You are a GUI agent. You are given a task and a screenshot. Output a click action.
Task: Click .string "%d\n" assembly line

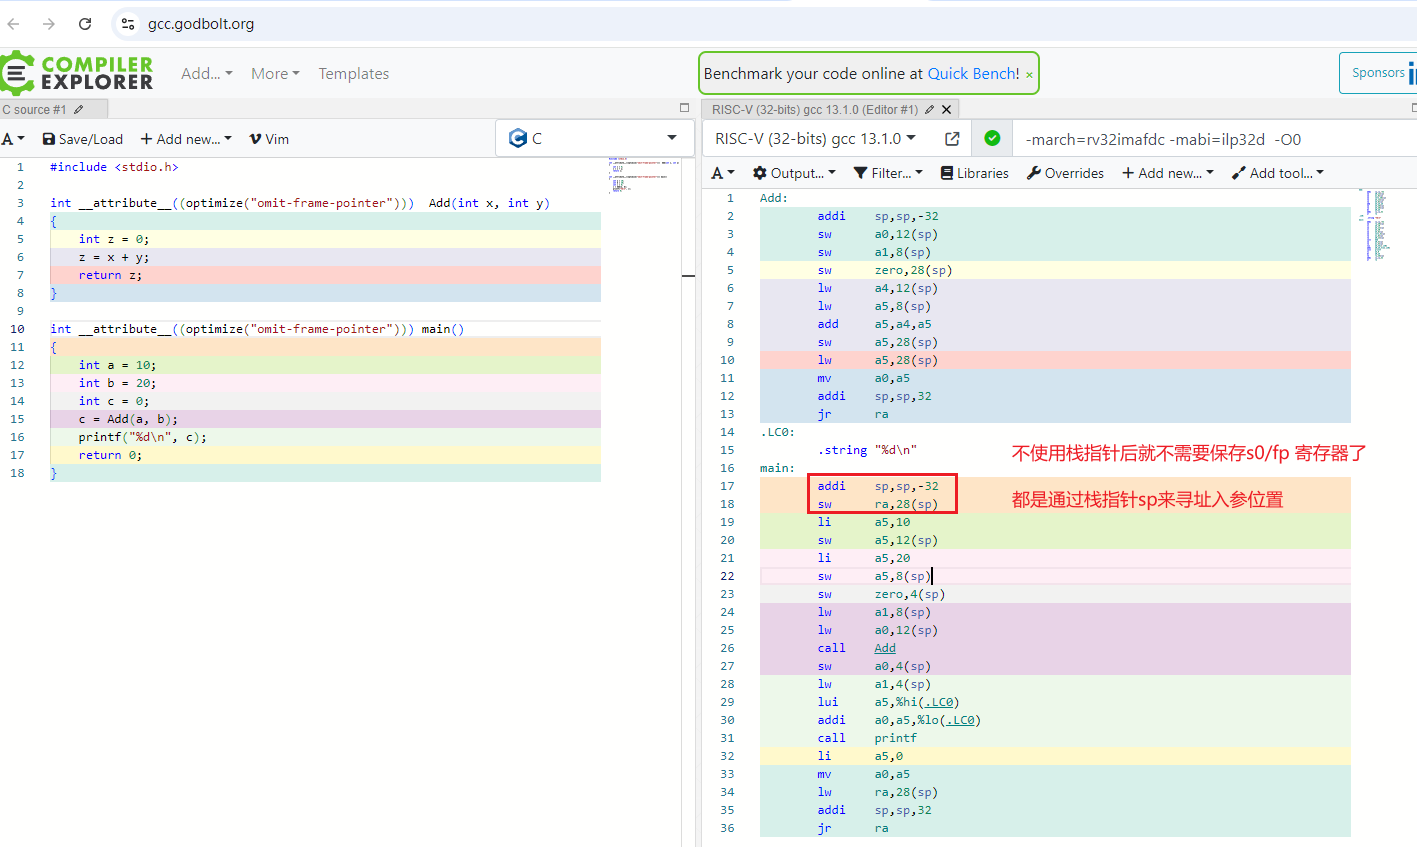click(x=867, y=450)
